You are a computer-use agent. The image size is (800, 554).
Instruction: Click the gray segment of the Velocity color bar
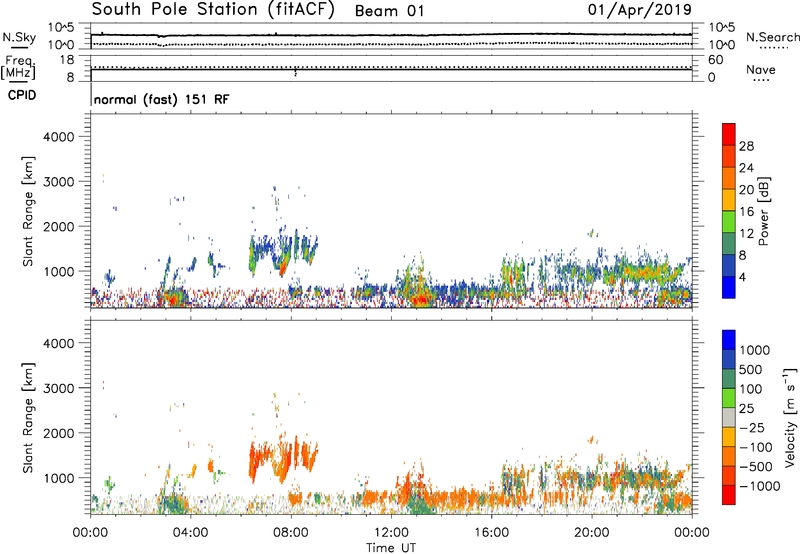(x=729, y=418)
